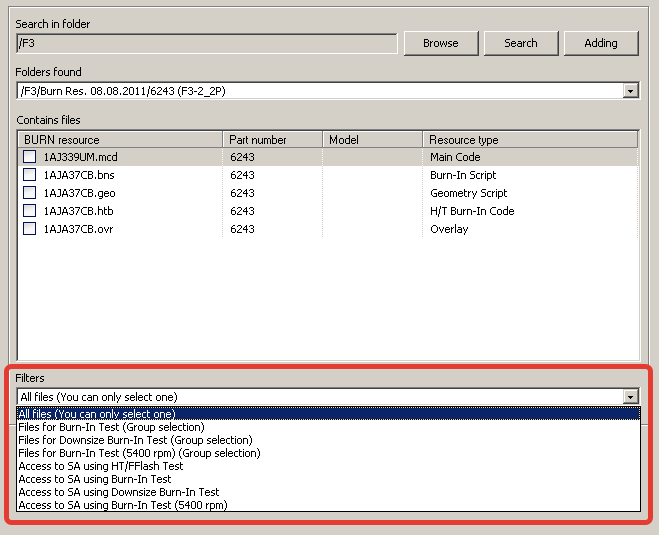
Task: Select 'Access to SA using HT/FFlash Test'
Action: (101, 466)
